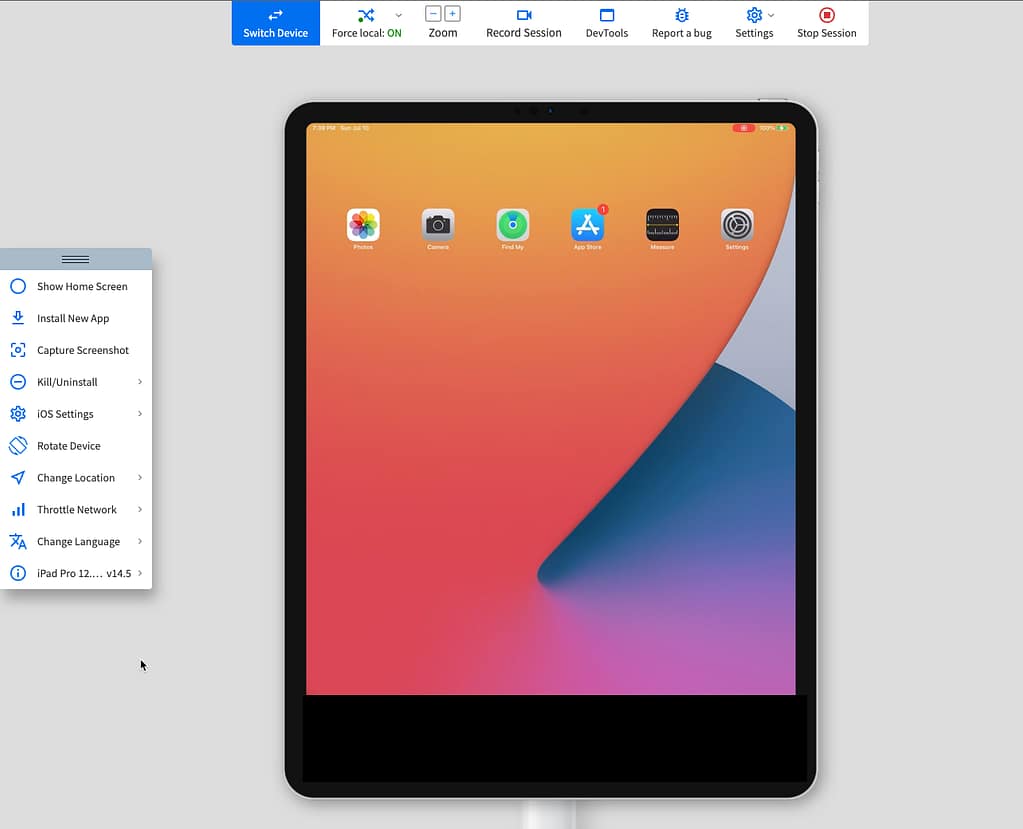
Task: Click the zoom in plus button
Action: point(453,14)
